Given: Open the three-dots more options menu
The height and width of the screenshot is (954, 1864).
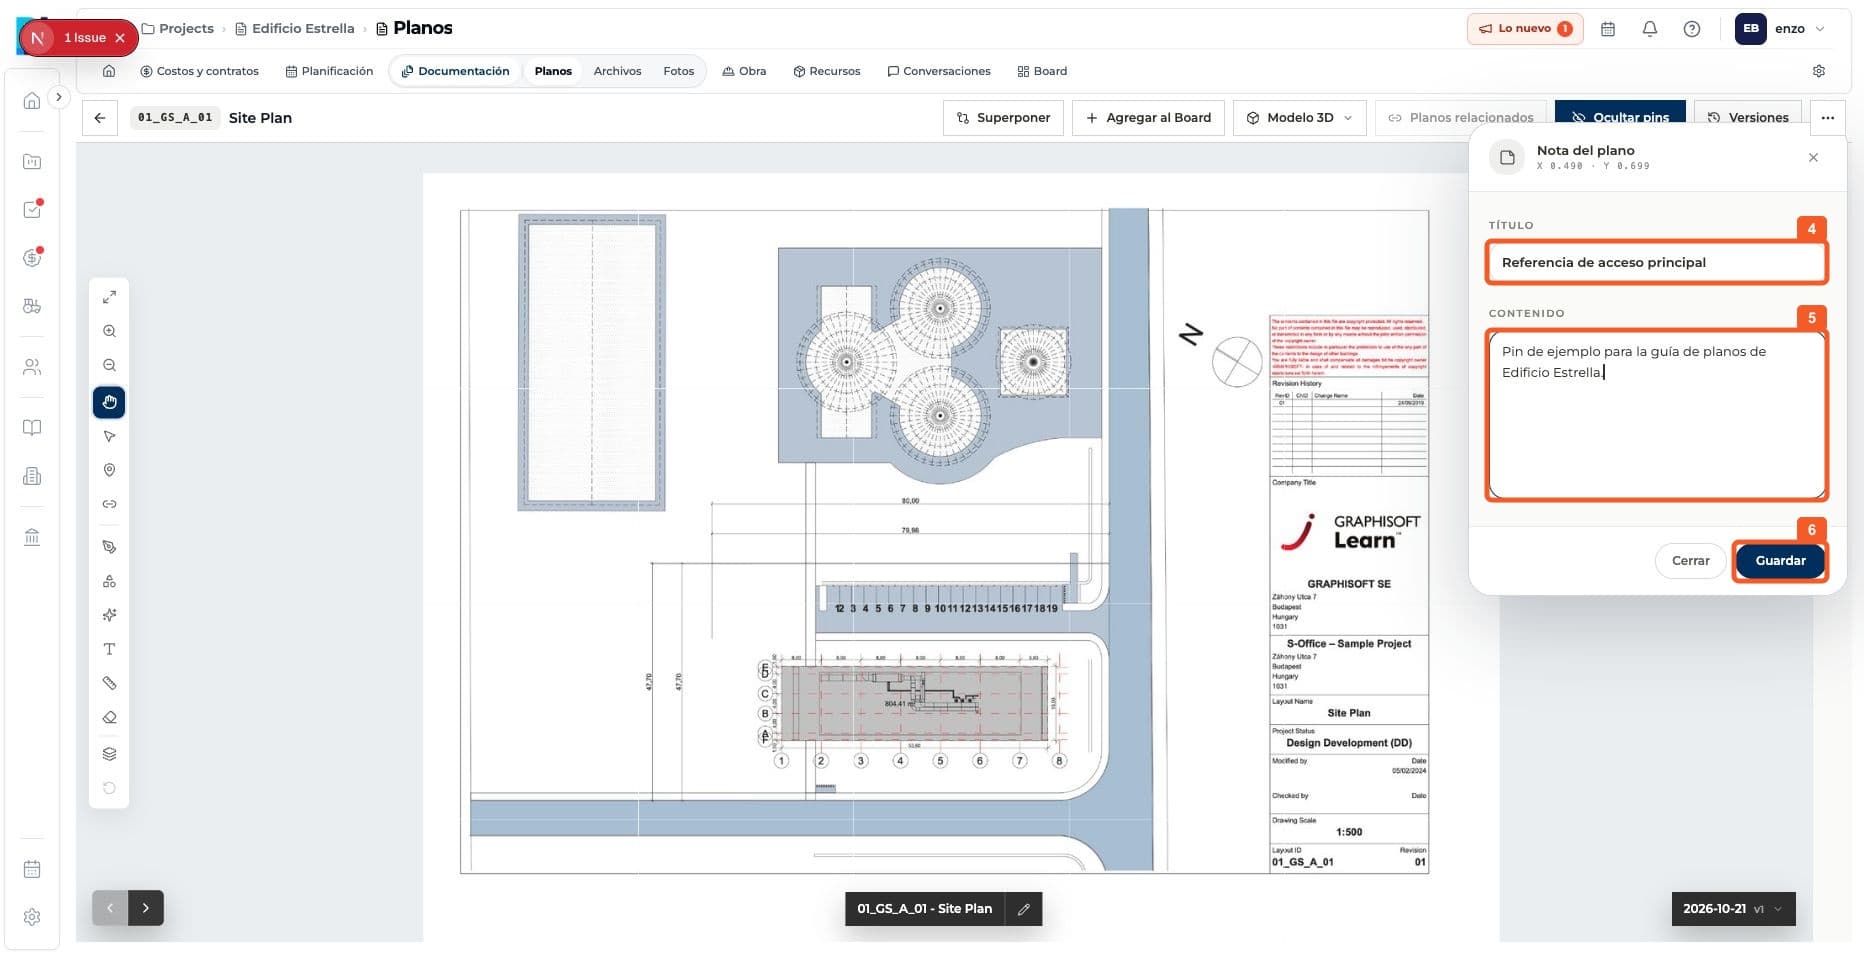Looking at the screenshot, I should (1828, 118).
